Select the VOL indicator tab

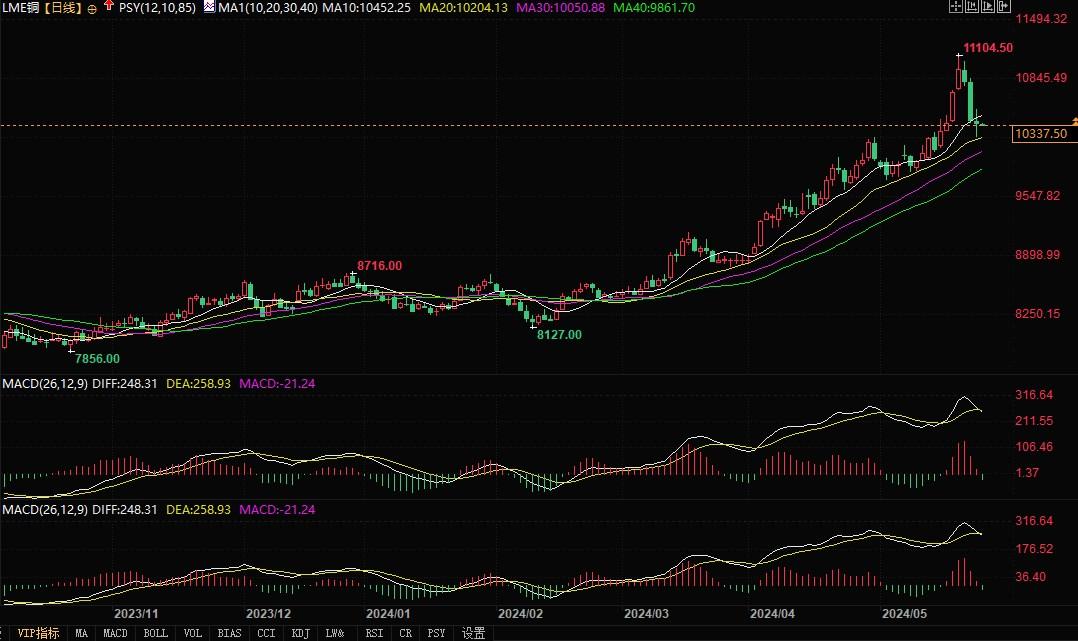pyautogui.click(x=193, y=633)
